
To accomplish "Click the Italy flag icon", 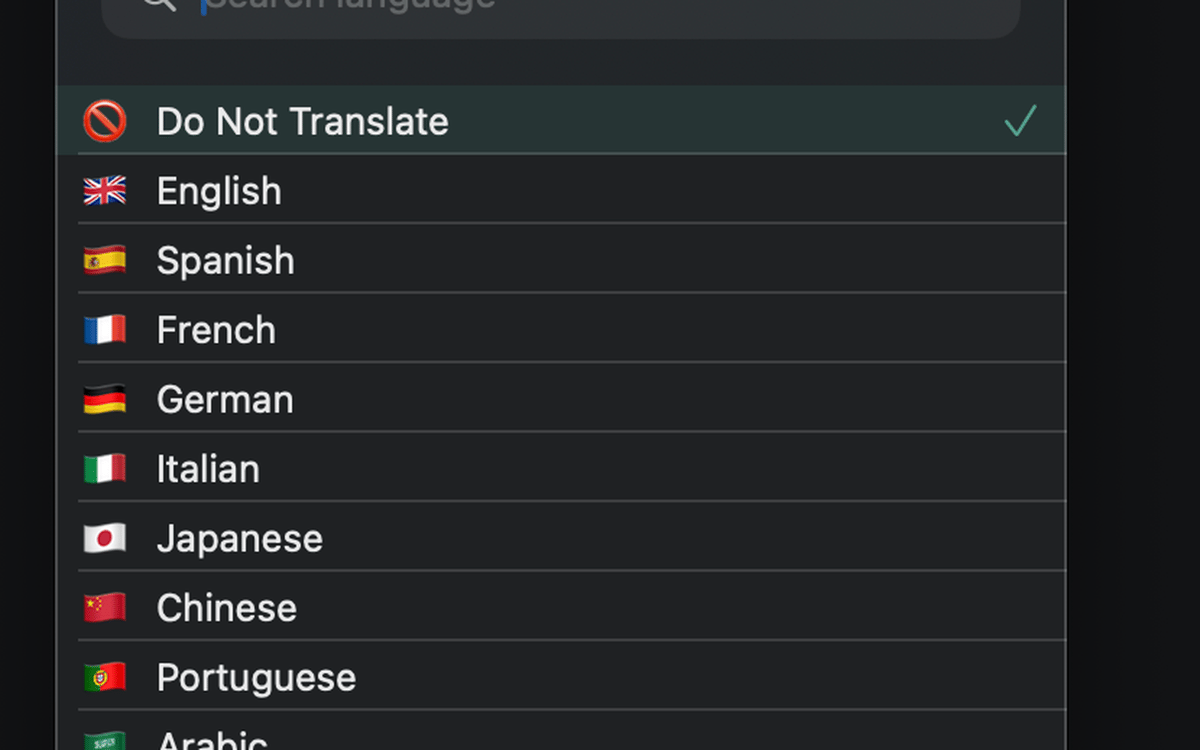I will (x=104, y=469).
